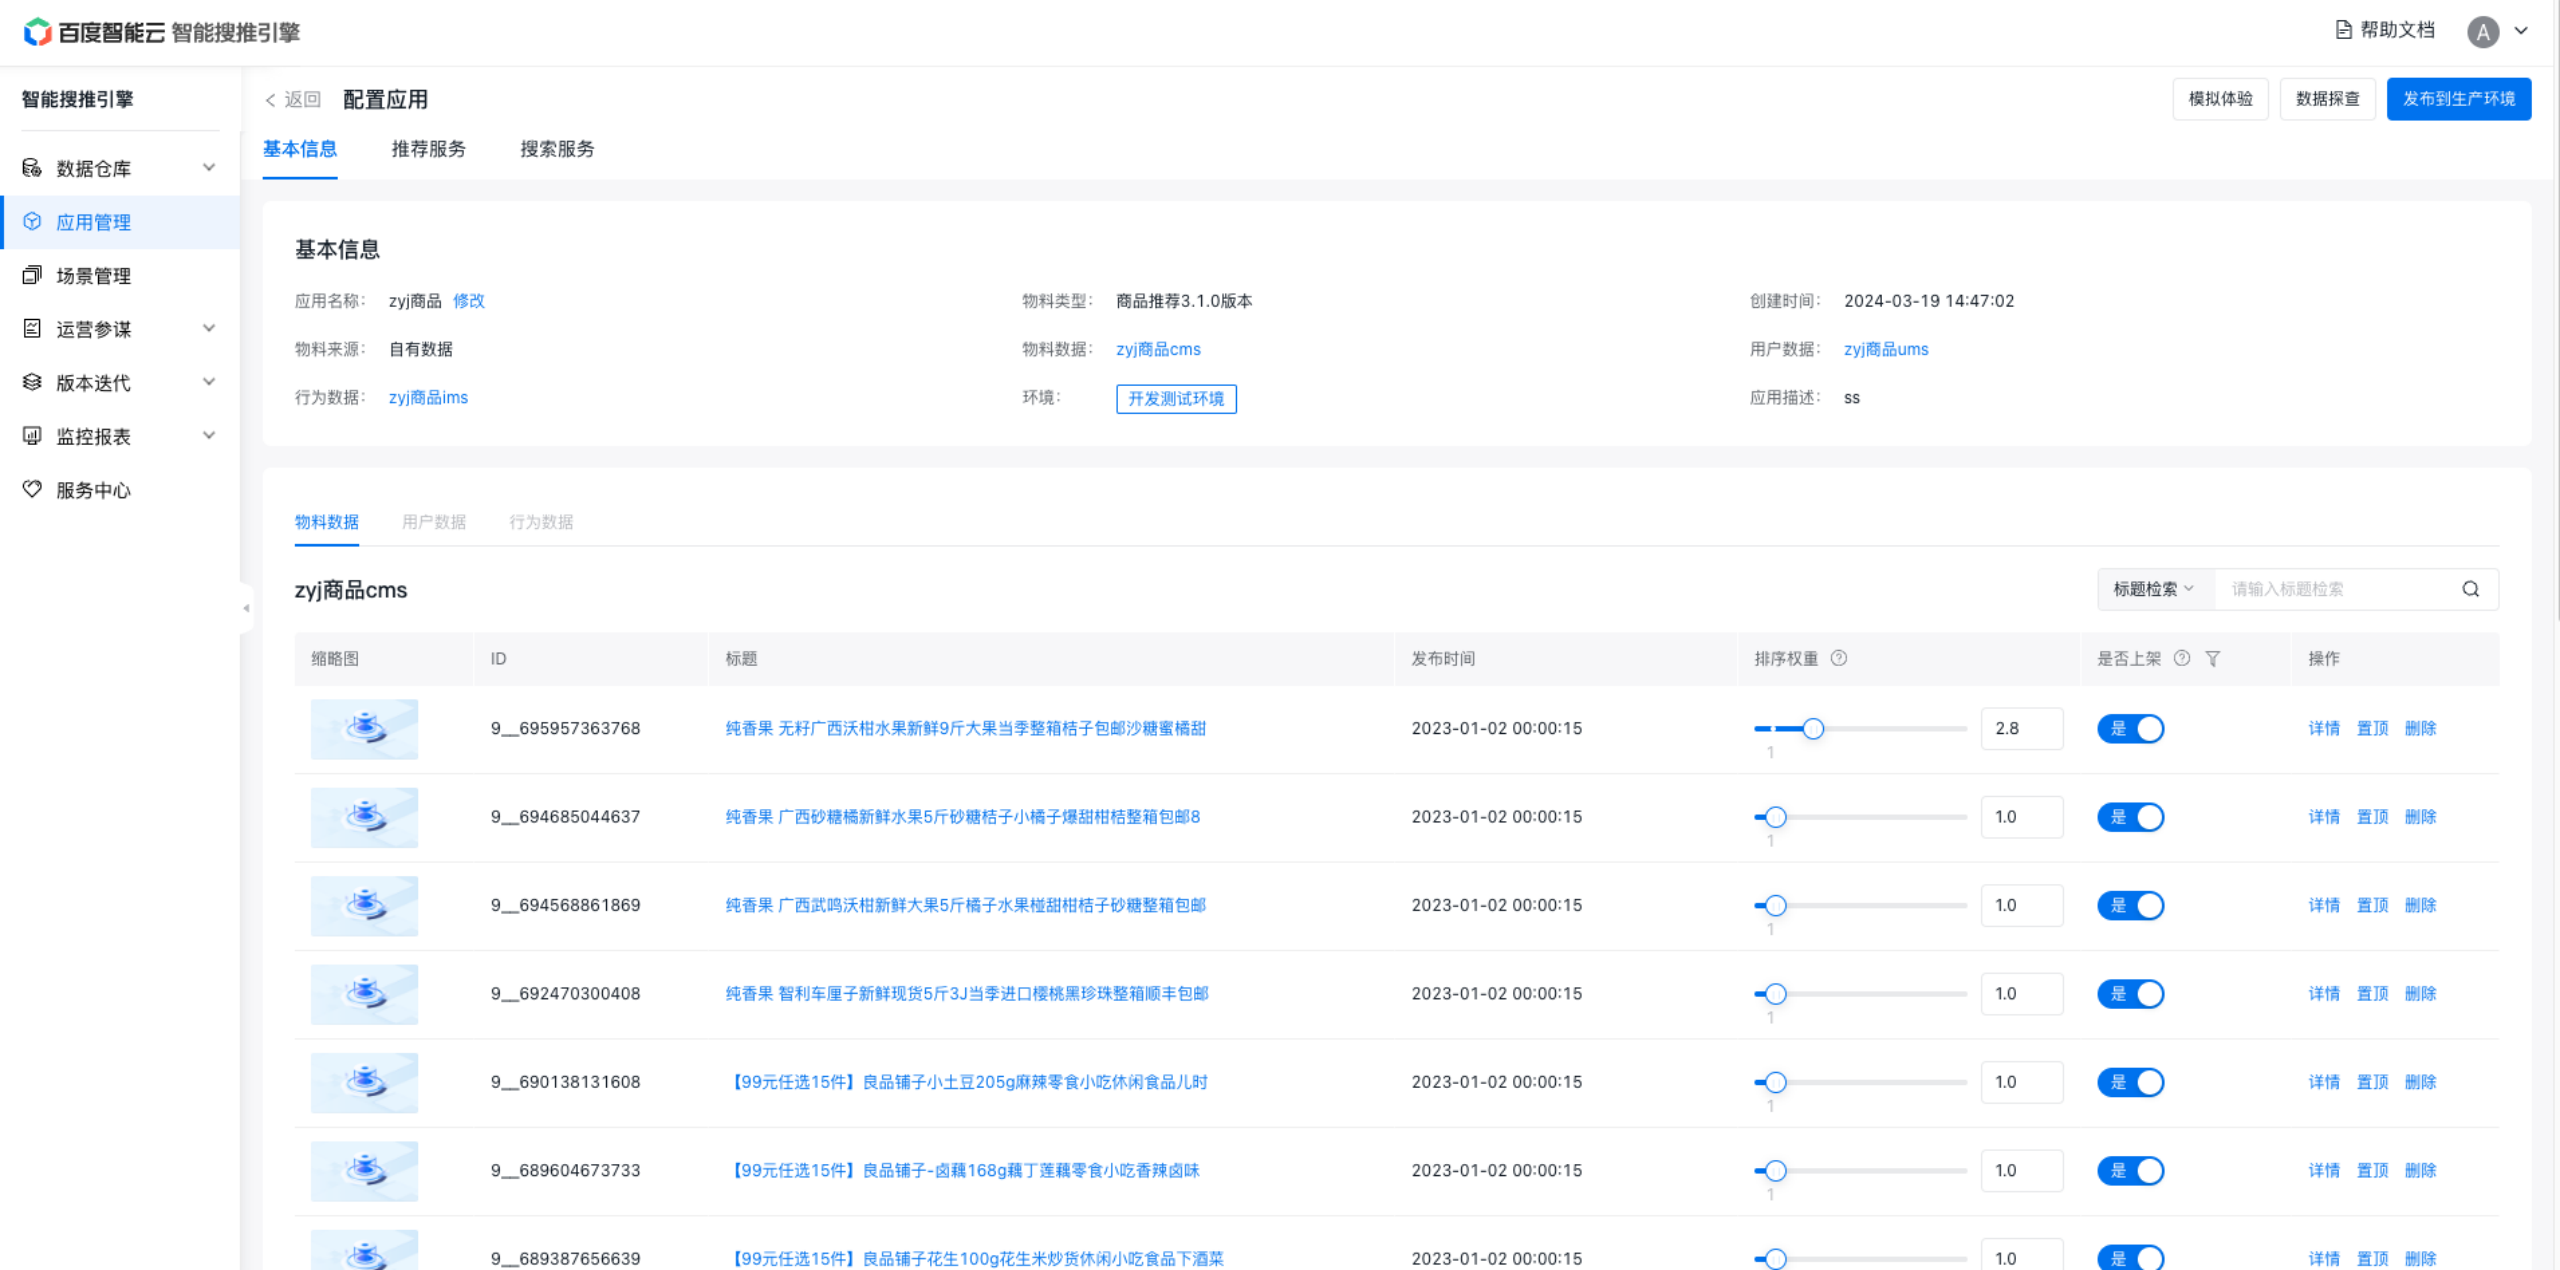Toggle shelf switch for item 9__689604673733
Image resolution: width=2560 pixels, height=1270 pixels.
pos(2130,1170)
